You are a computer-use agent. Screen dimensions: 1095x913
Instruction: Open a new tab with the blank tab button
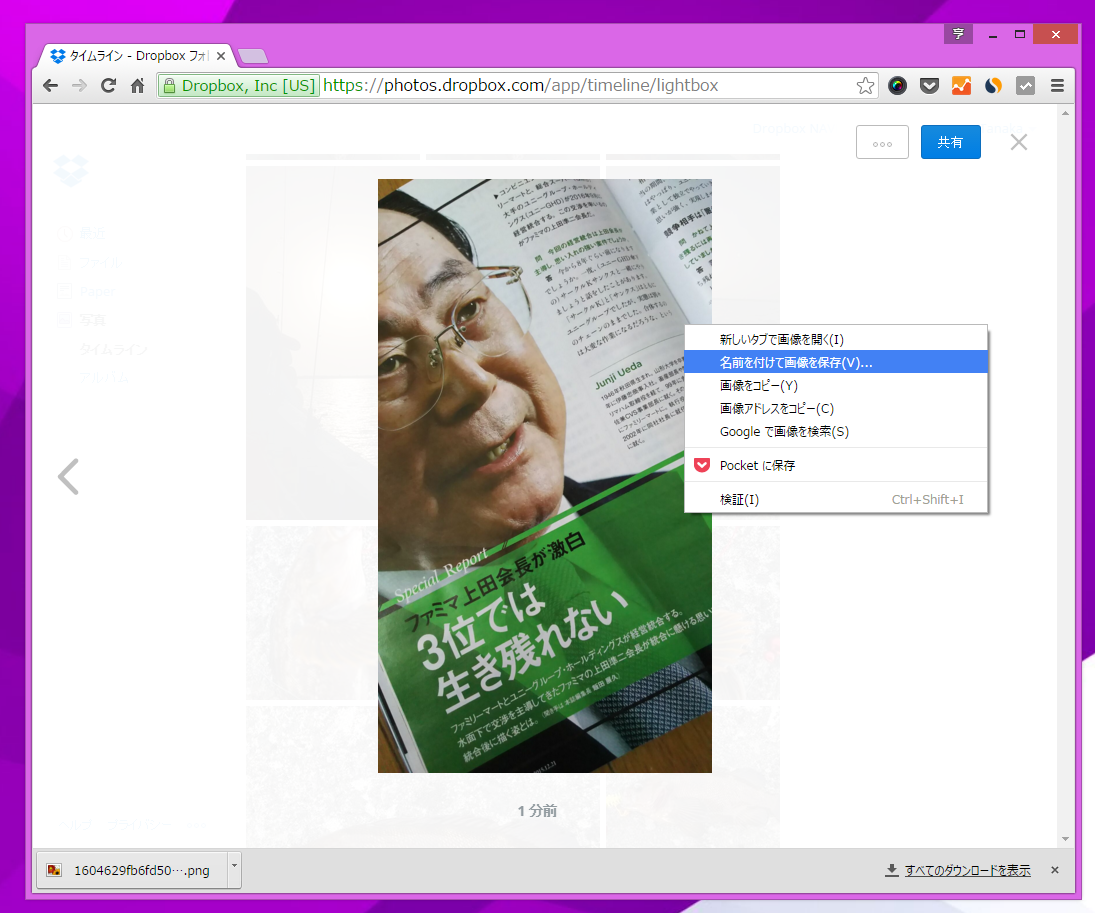pyautogui.click(x=252, y=56)
